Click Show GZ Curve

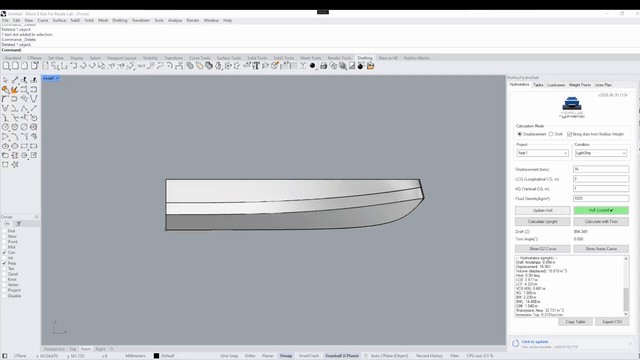pyautogui.click(x=542, y=249)
